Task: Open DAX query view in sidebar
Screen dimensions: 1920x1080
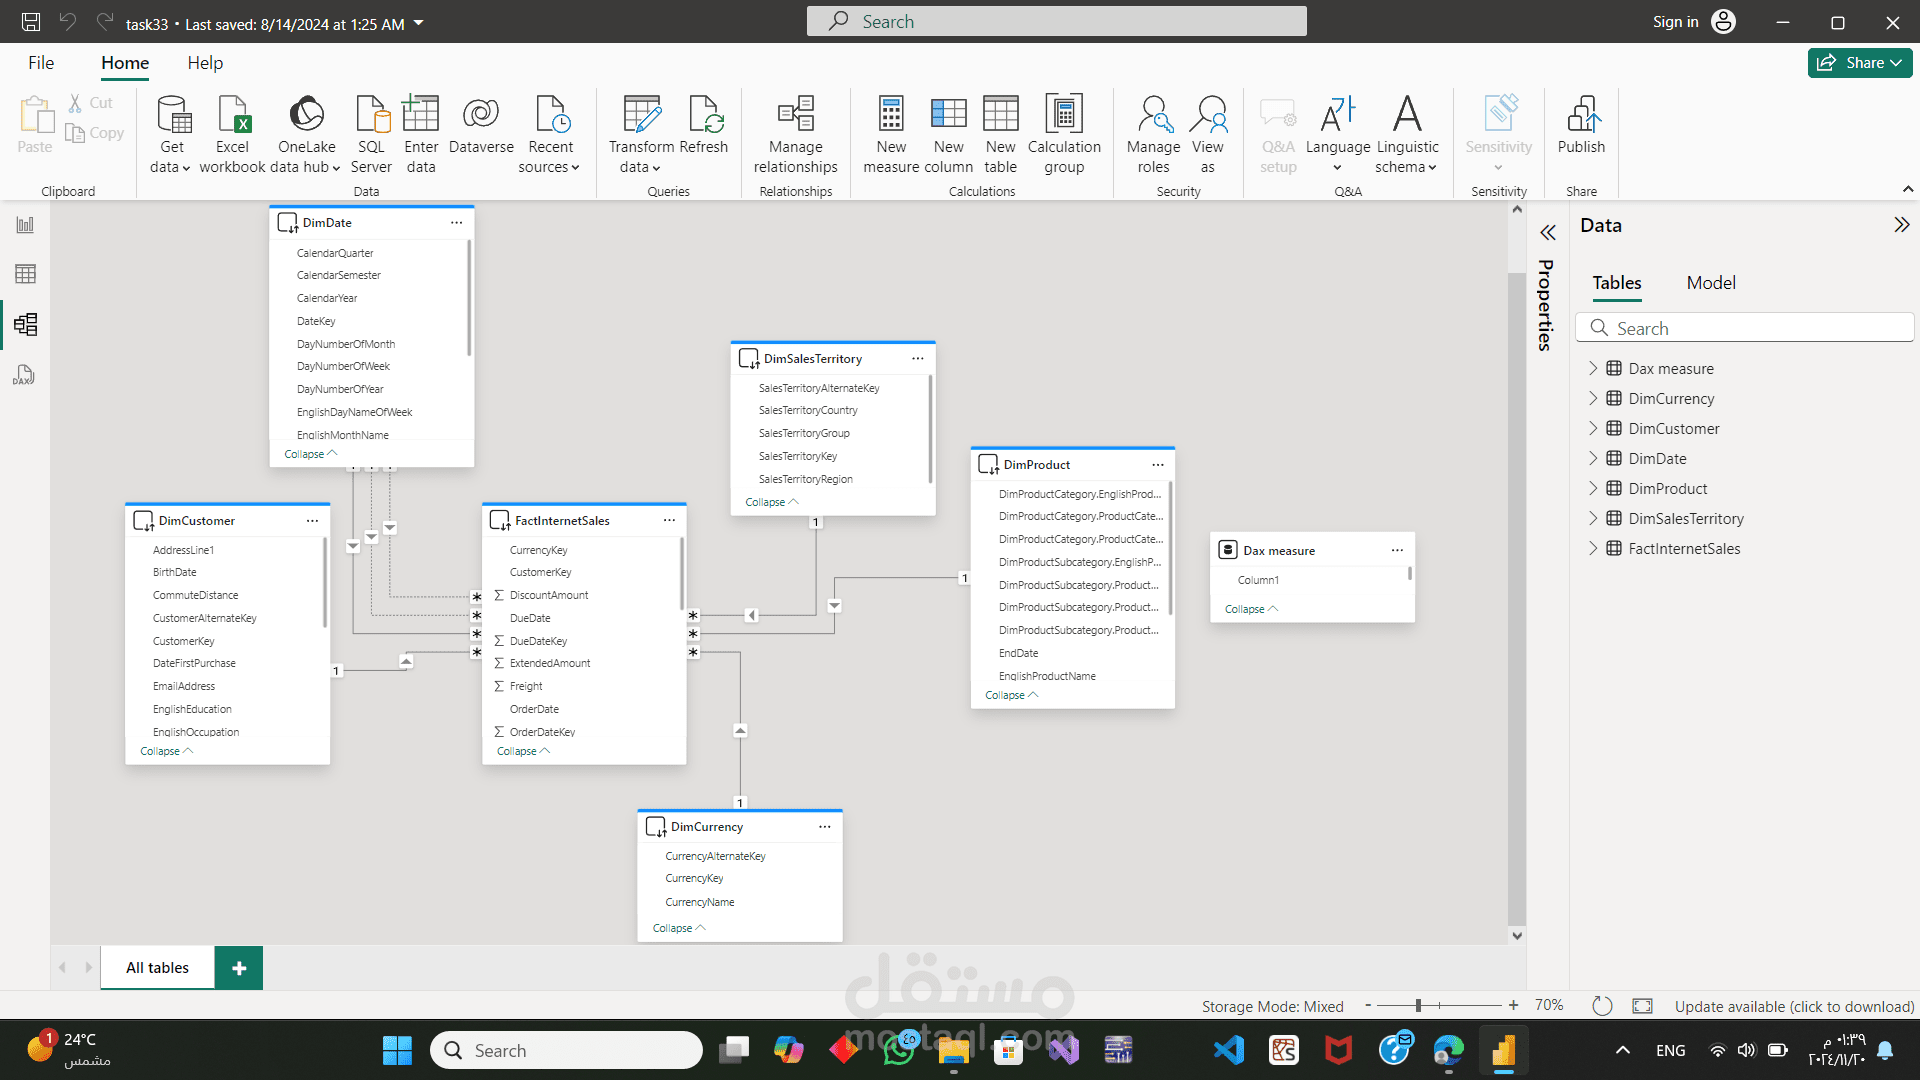Action: tap(25, 375)
